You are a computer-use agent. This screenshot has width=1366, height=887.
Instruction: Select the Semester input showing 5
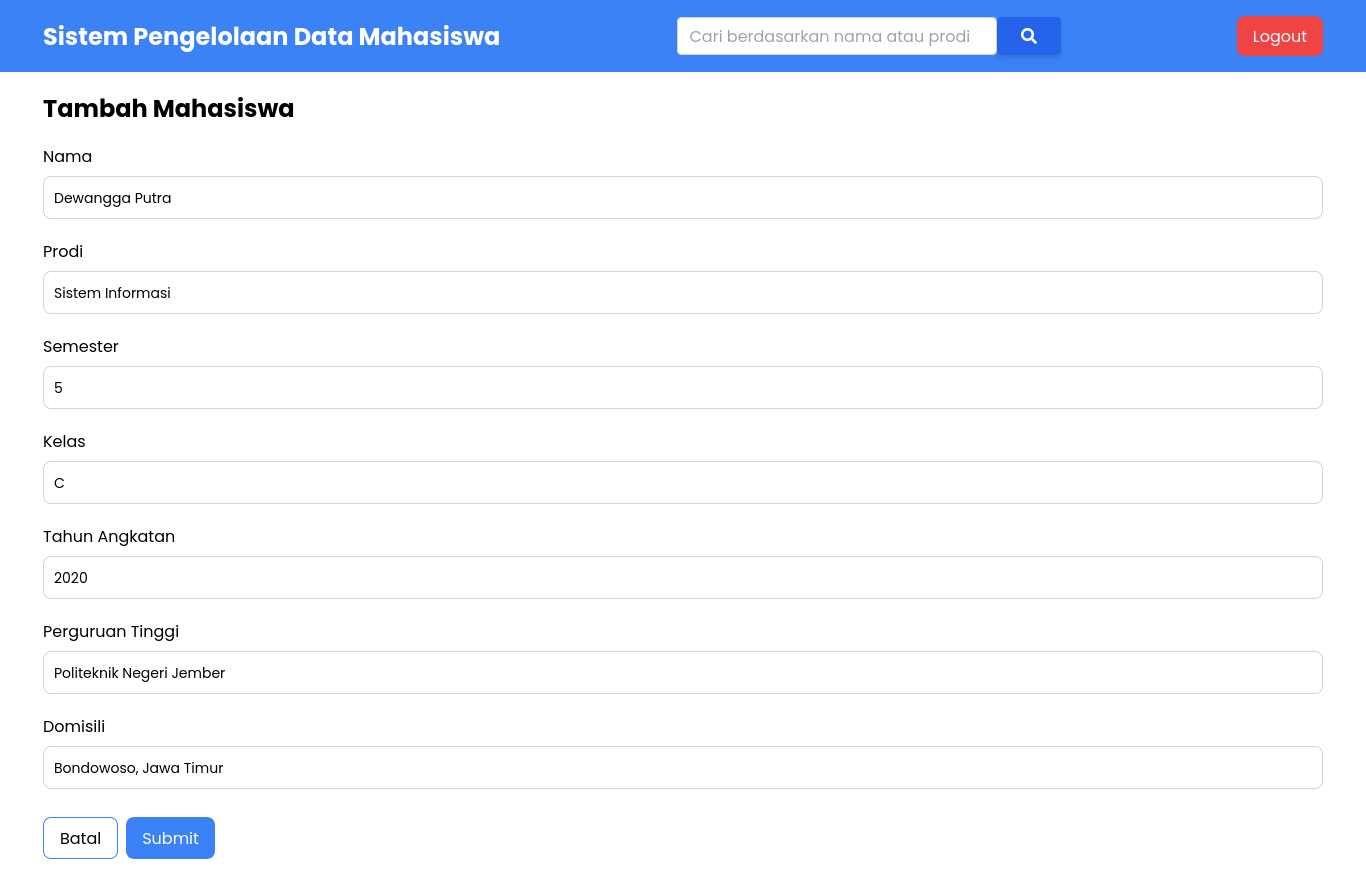683,388
